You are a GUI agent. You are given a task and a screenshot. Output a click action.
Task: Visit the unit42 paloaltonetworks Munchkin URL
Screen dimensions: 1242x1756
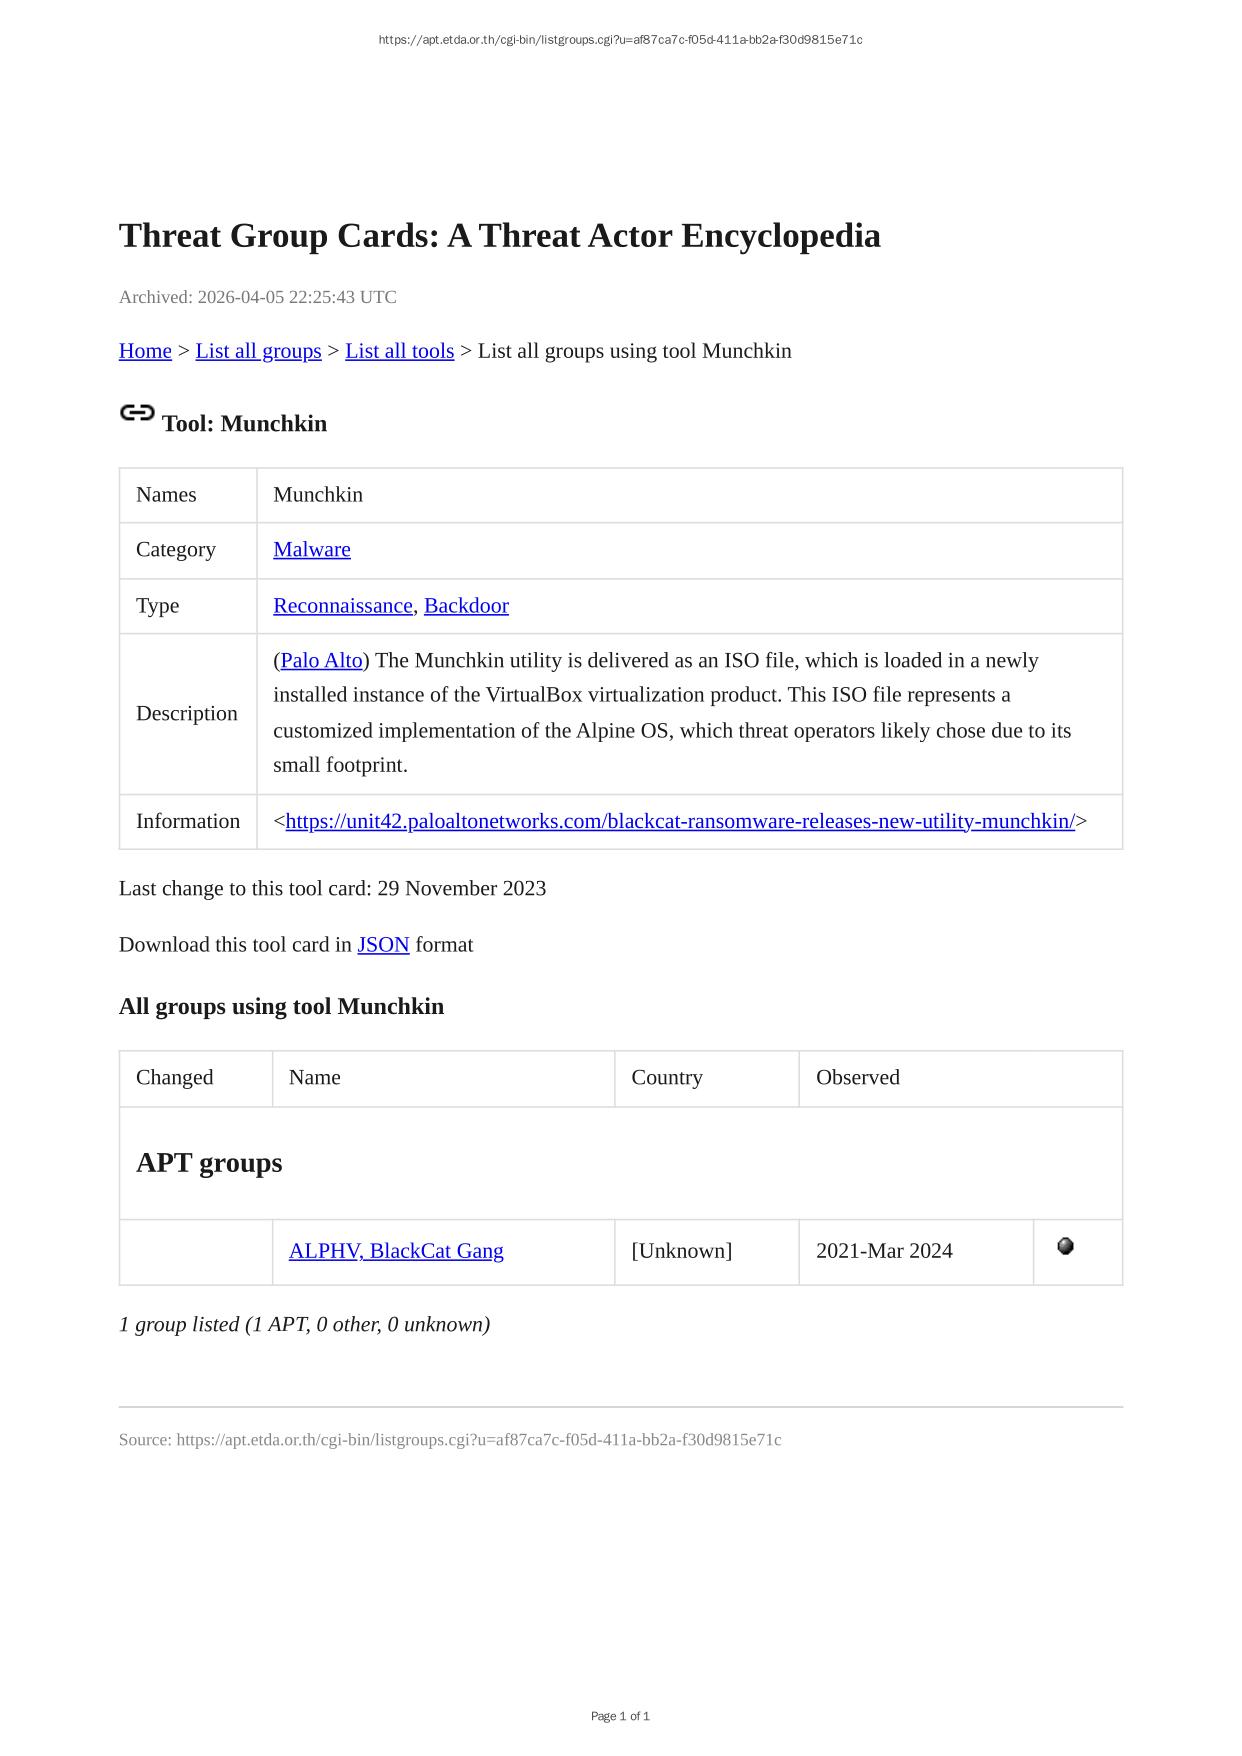point(680,822)
